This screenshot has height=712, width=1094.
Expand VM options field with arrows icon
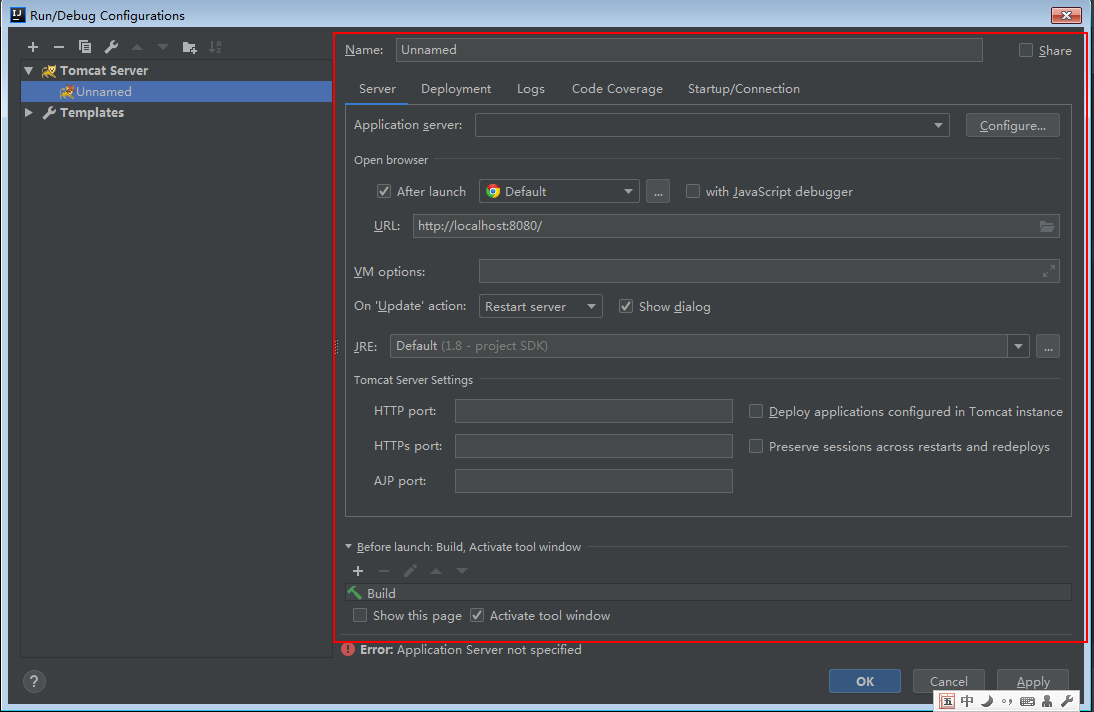point(1049,272)
